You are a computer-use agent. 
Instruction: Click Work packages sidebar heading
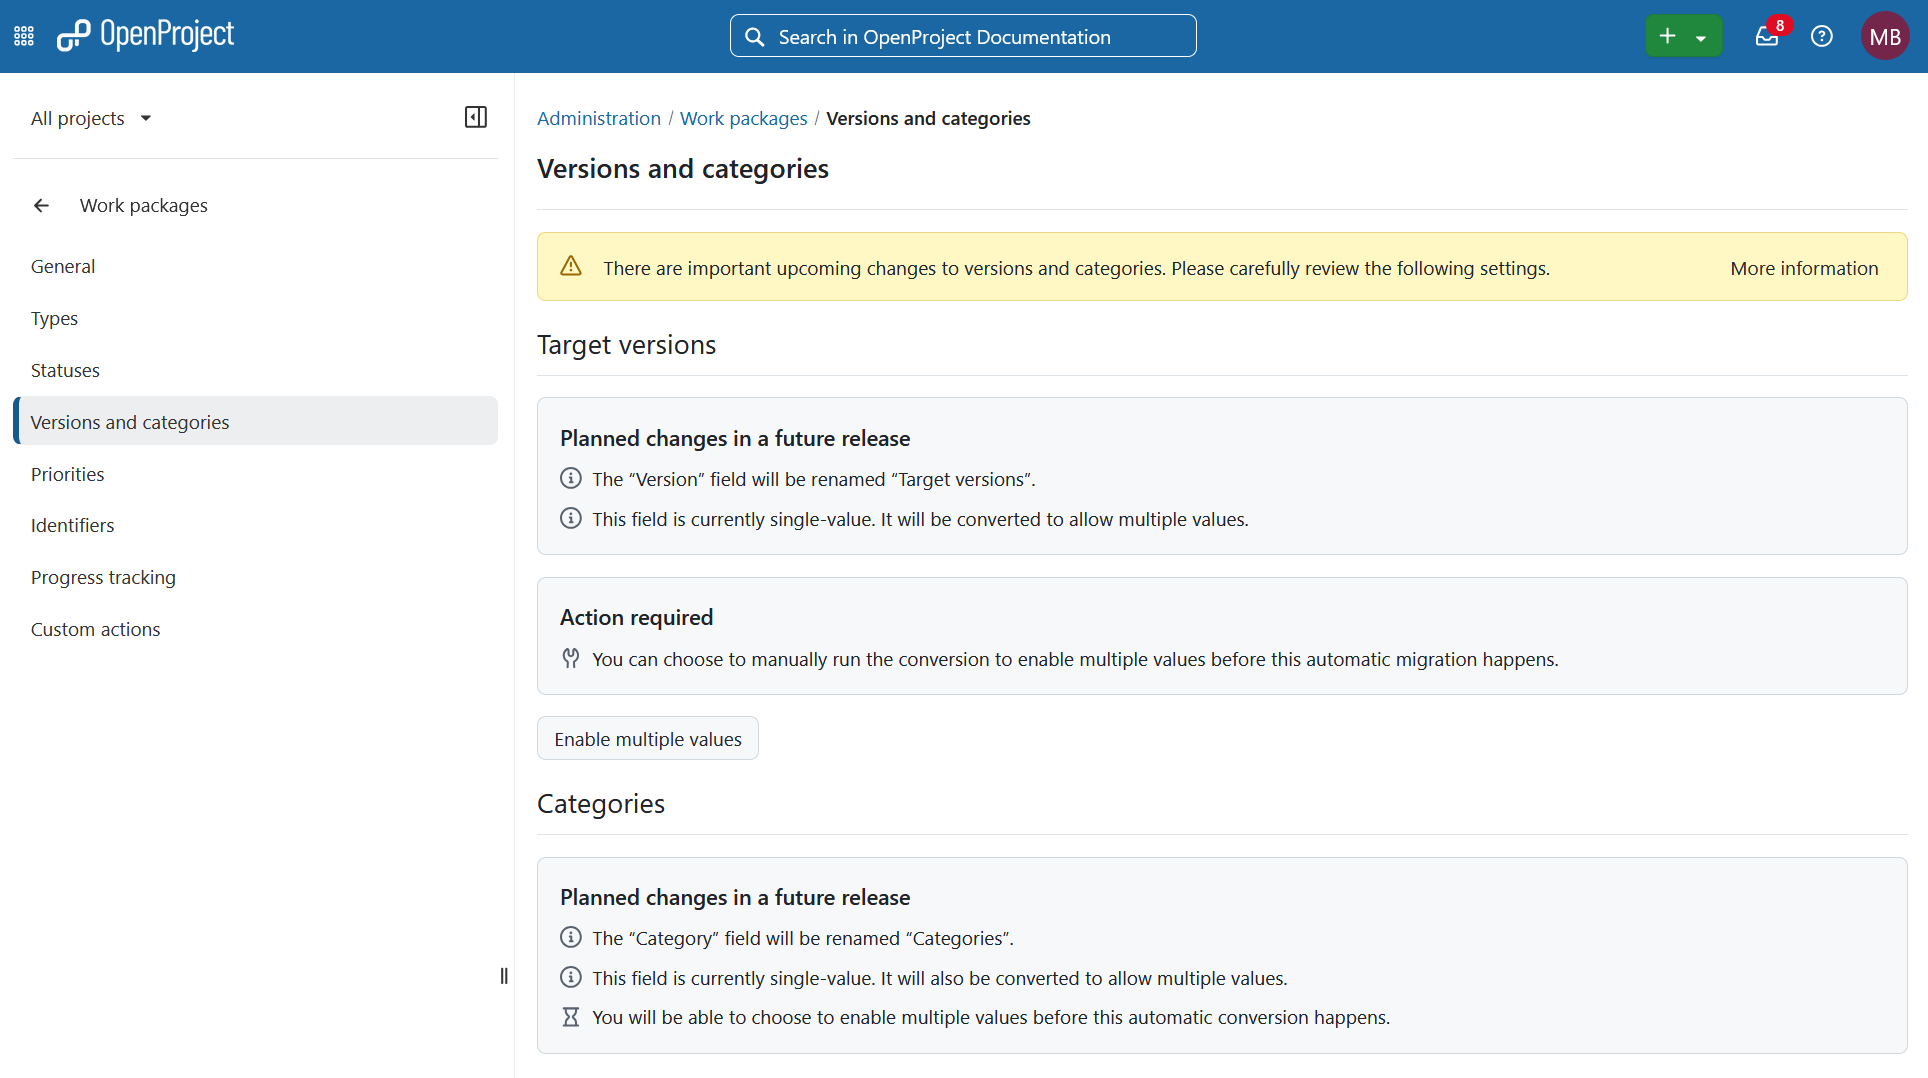pyautogui.click(x=144, y=205)
